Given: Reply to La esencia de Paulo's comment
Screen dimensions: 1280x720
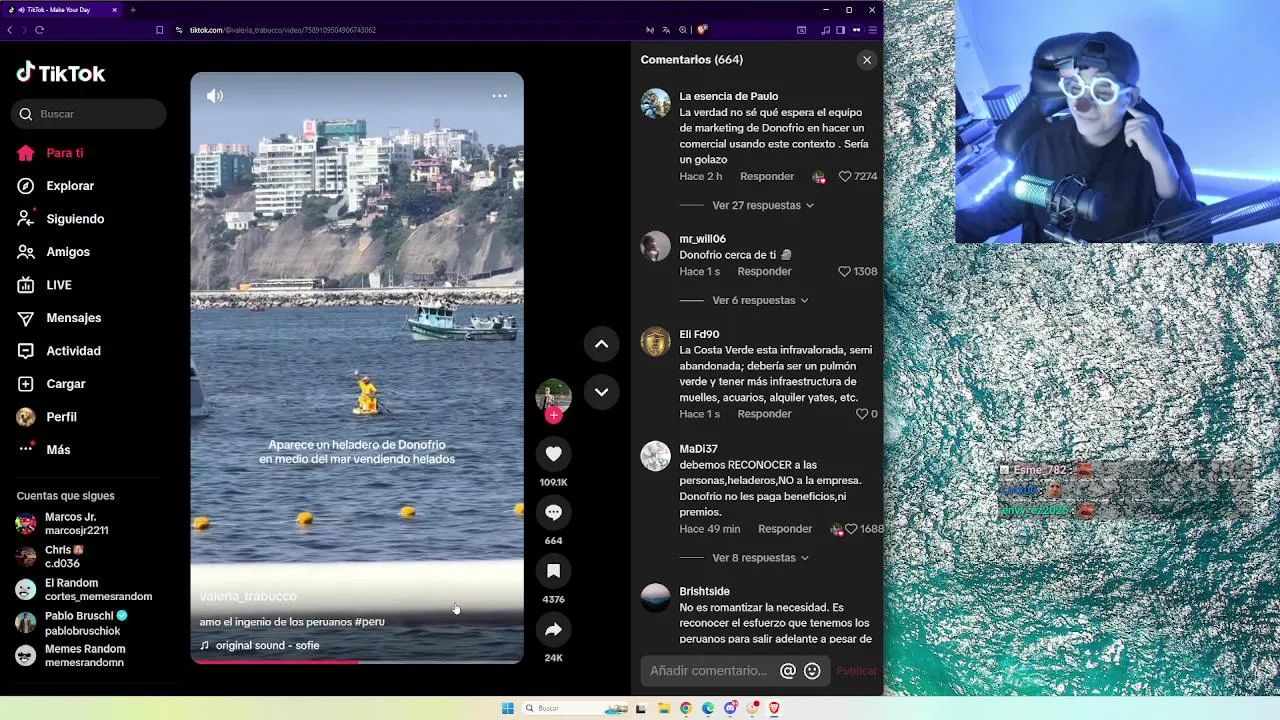Looking at the screenshot, I should [767, 176].
